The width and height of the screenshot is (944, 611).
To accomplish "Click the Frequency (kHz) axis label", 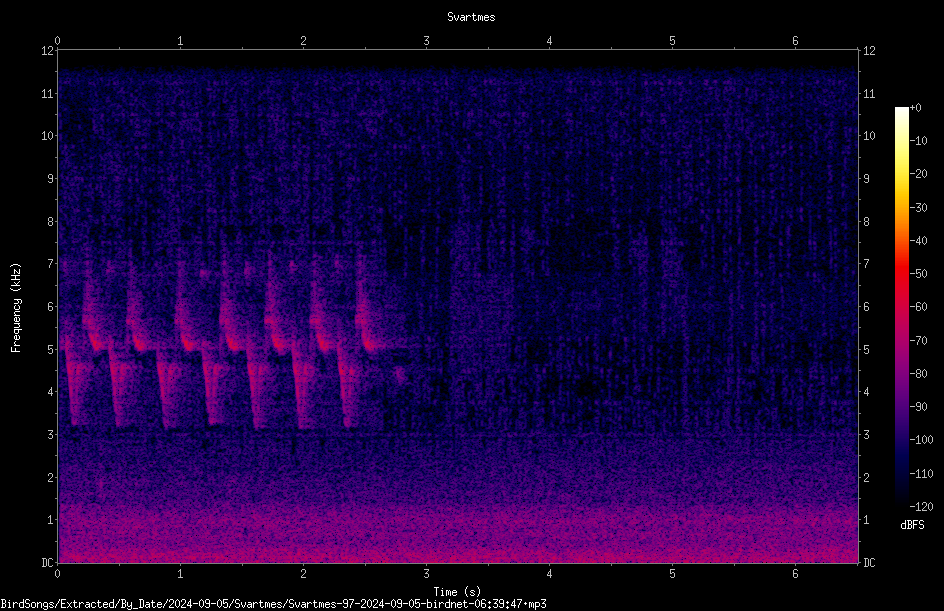I will (16, 308).
